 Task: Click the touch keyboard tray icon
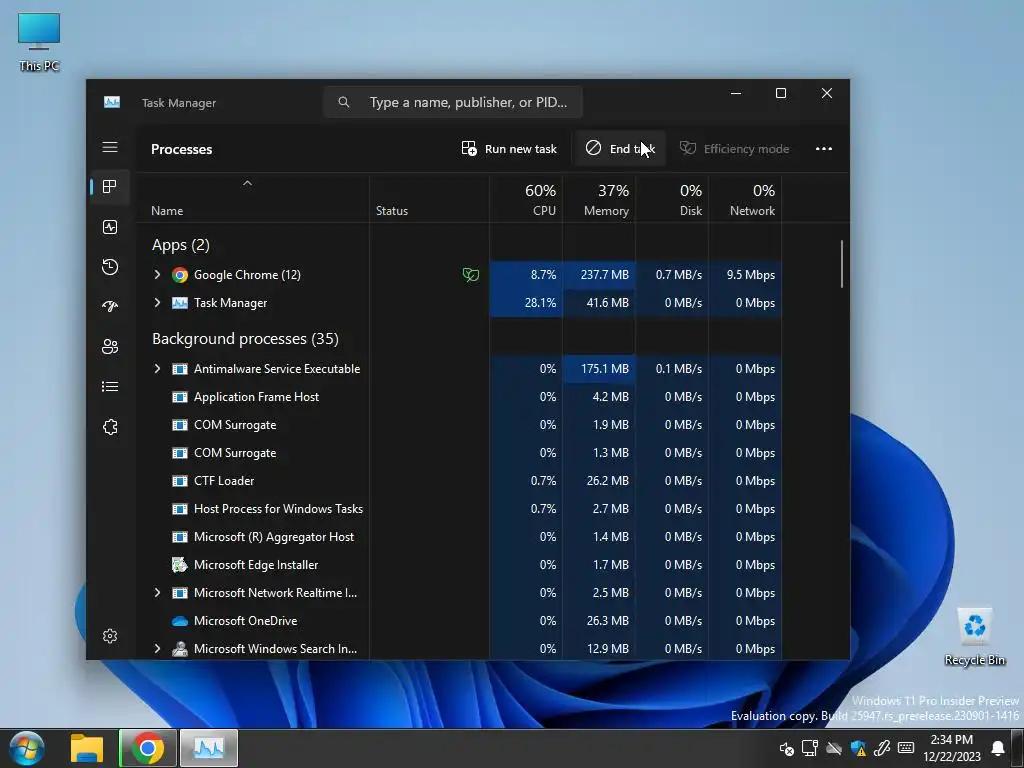(906, 748)
